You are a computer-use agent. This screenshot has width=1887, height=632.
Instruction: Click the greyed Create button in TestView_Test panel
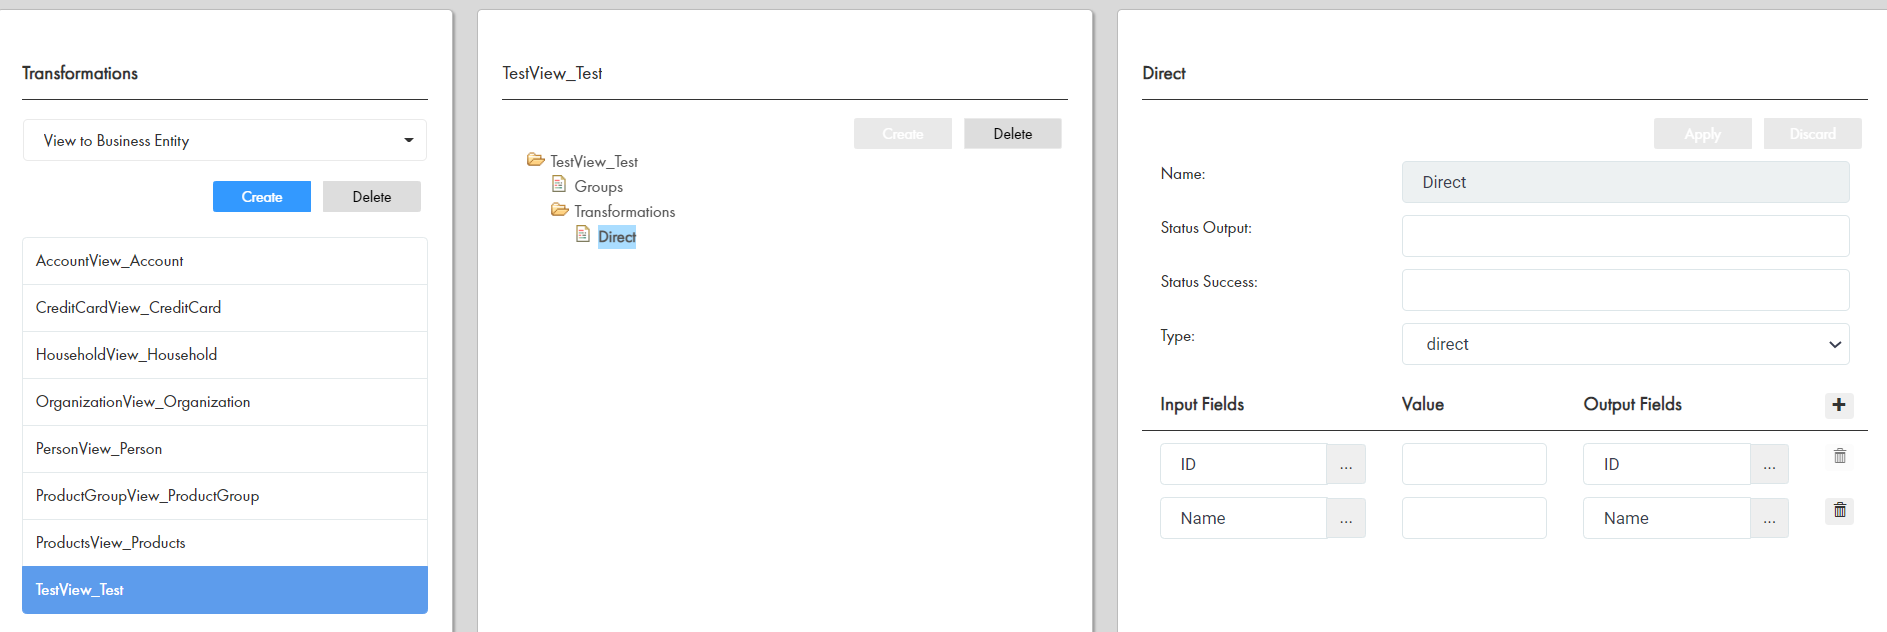[903, 134]
